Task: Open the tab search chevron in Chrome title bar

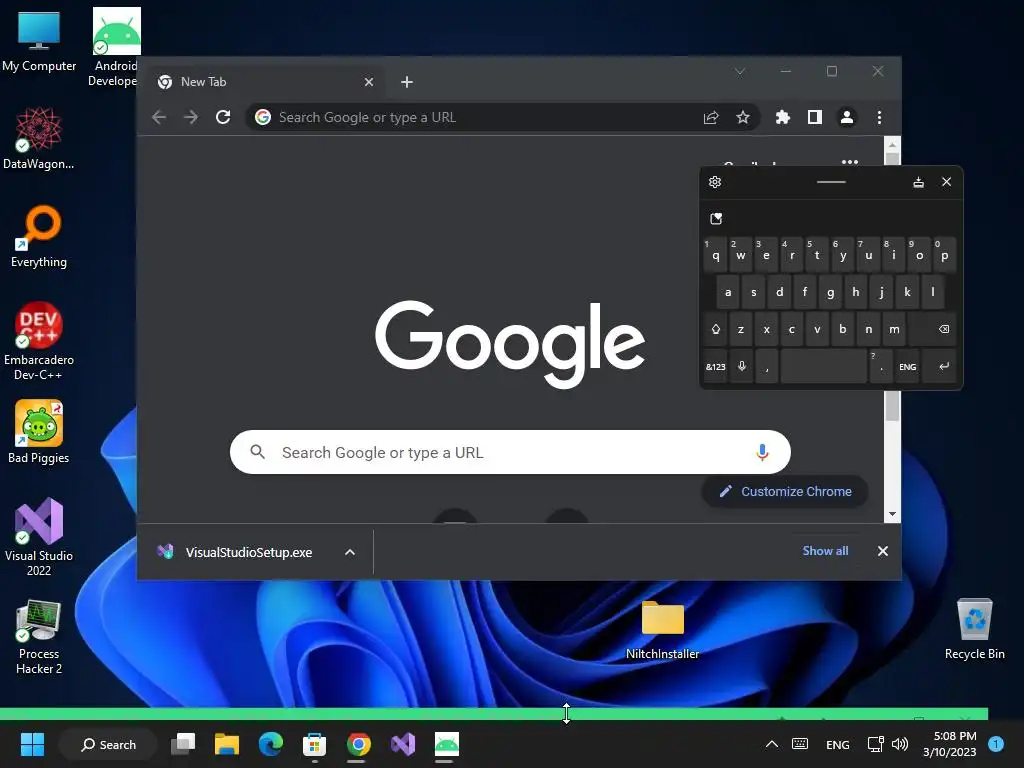Action: tap(739, 71)
